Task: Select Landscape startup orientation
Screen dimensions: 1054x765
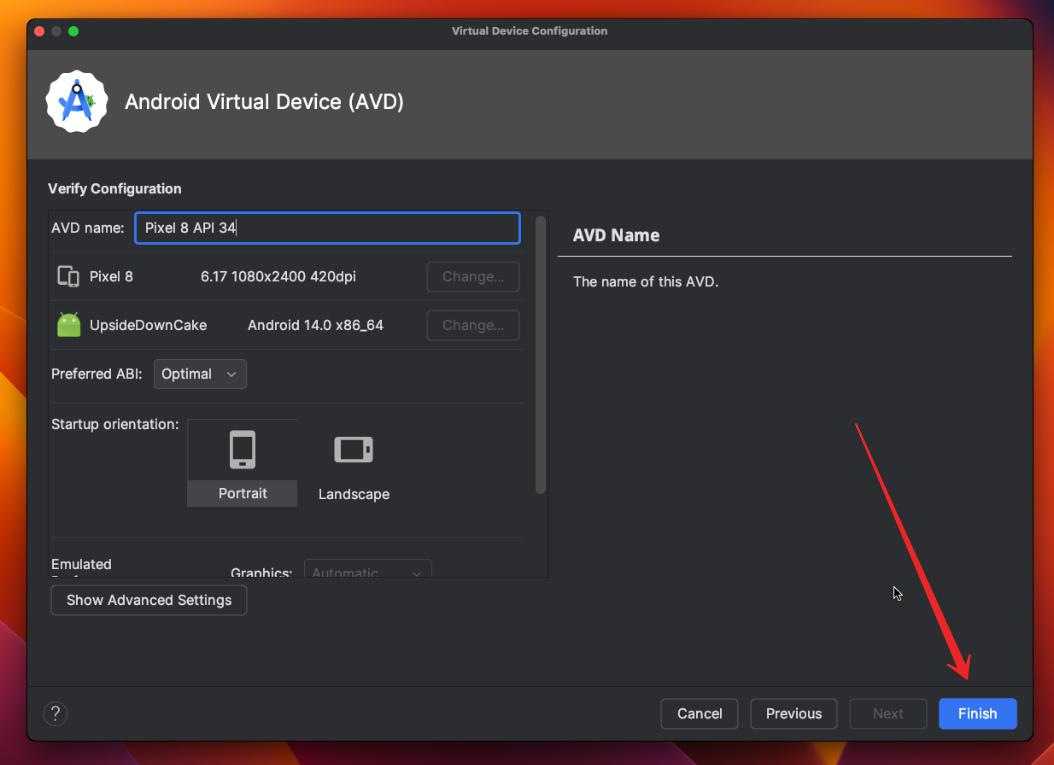Action: click(354, 467)
